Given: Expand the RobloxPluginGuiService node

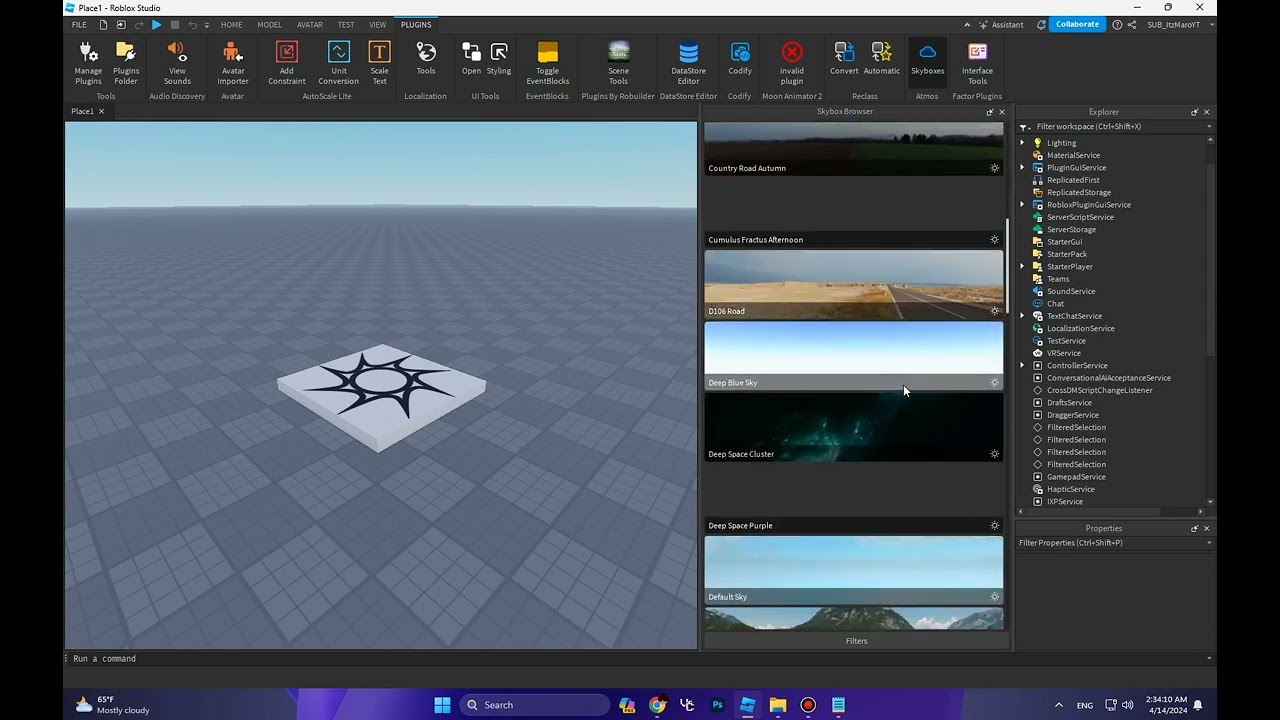Looking at the screenshot, I should tap(1023, 205).
